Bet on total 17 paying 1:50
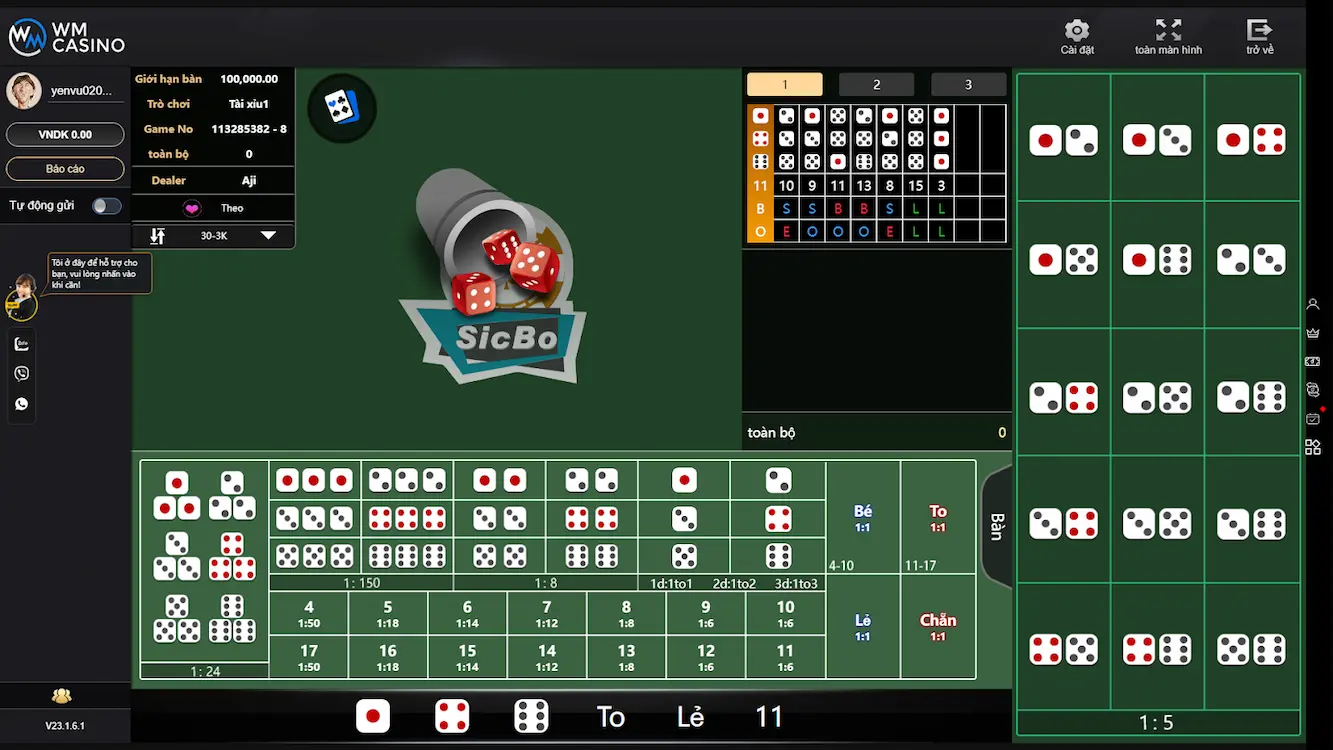 [x=309, y=657]
